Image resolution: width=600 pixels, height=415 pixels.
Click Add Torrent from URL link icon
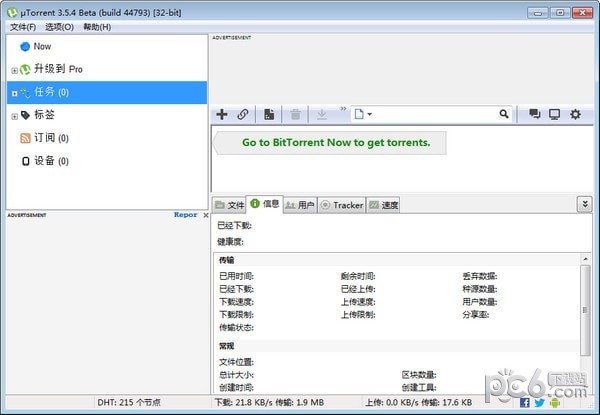[x=243, y=114]
